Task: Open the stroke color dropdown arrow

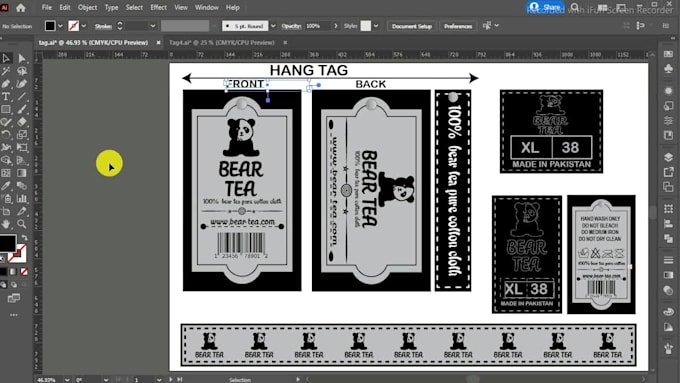Action: click(x=84, y=26)
